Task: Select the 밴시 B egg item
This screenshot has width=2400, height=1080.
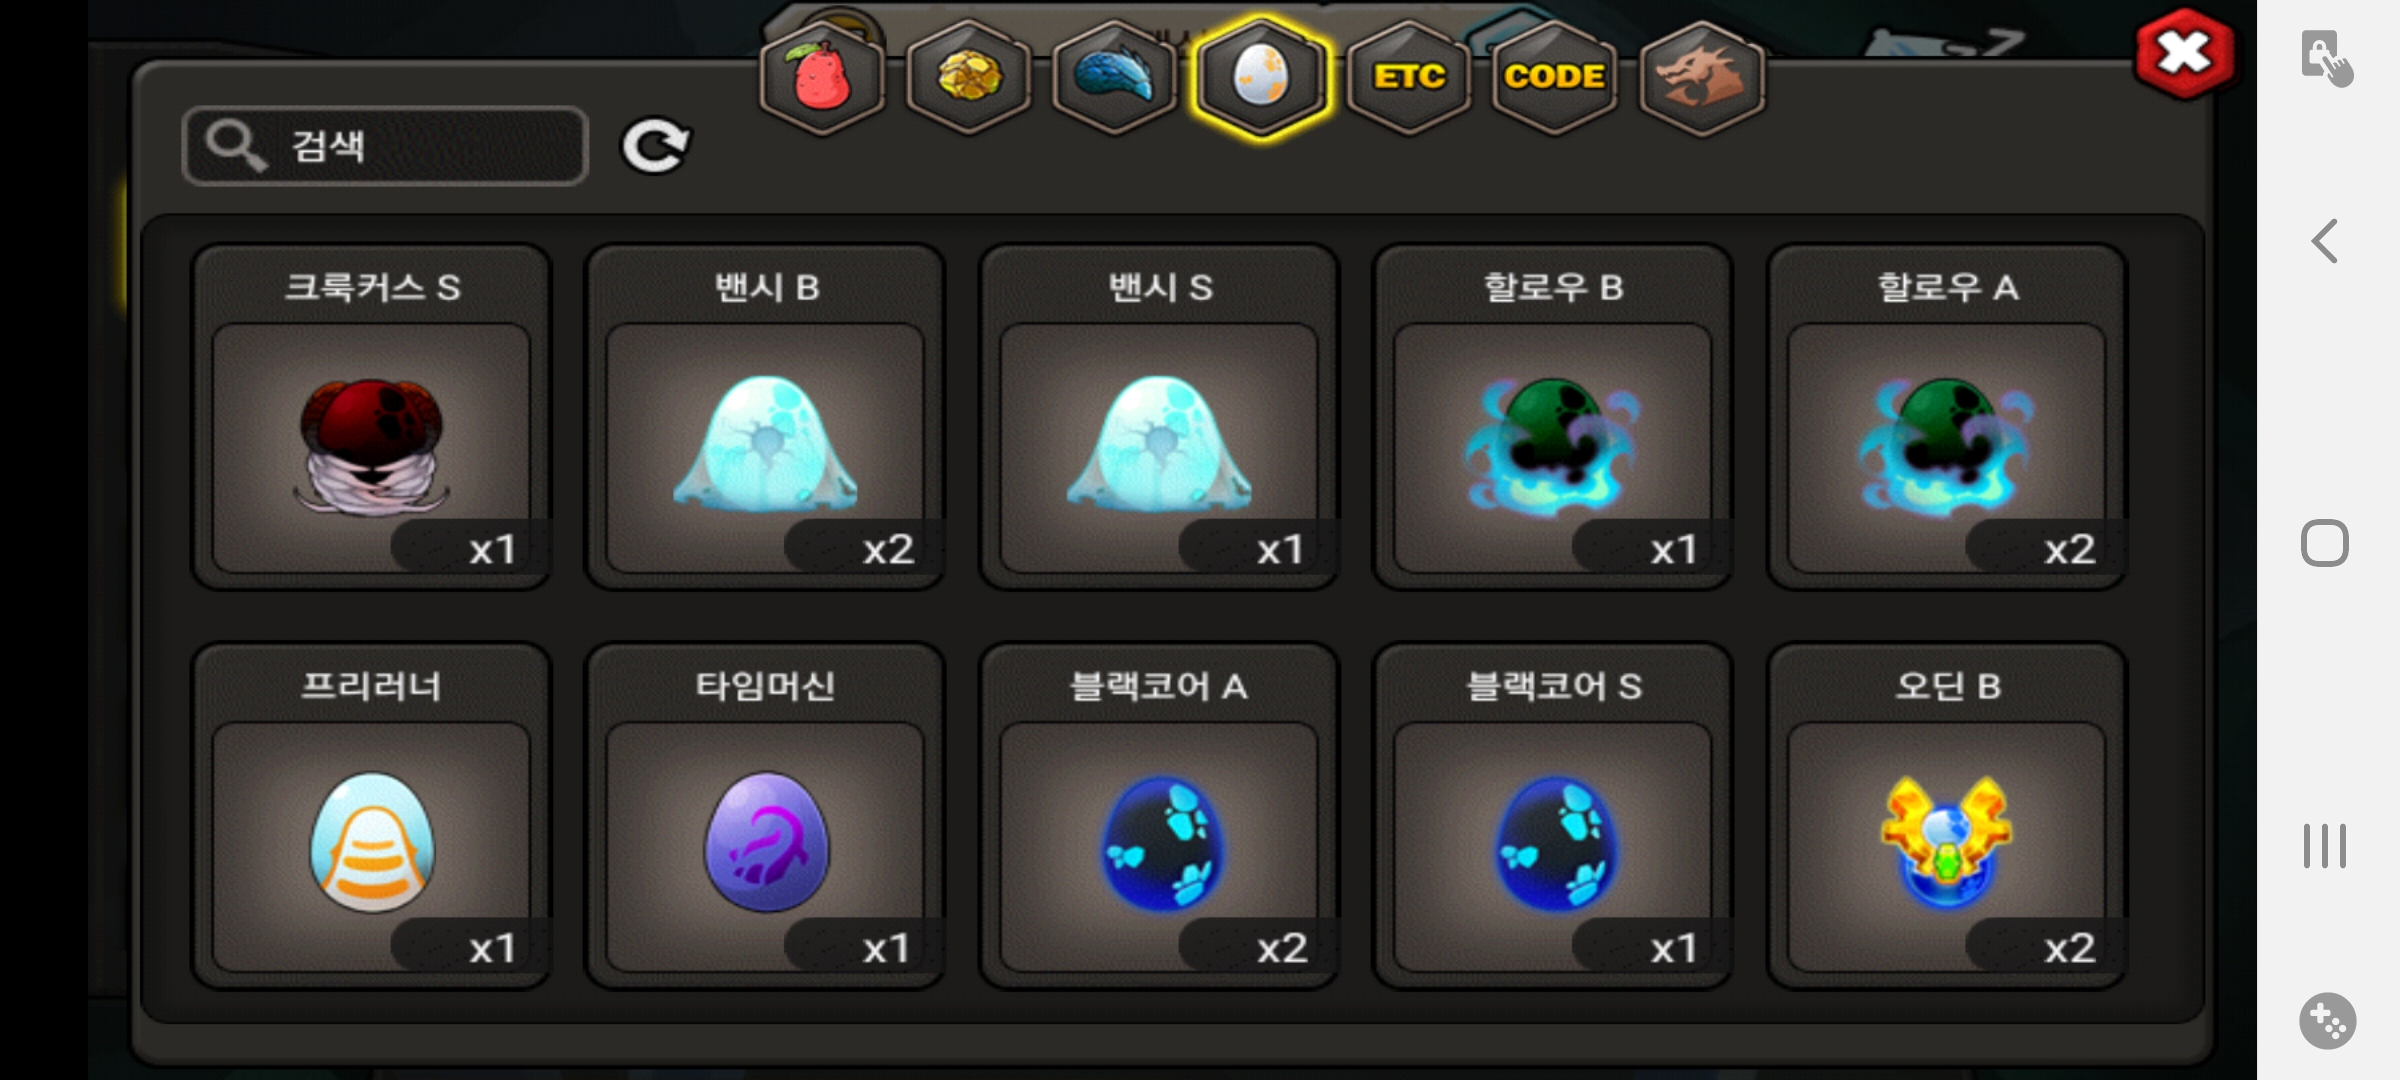Action: point(765,417)
